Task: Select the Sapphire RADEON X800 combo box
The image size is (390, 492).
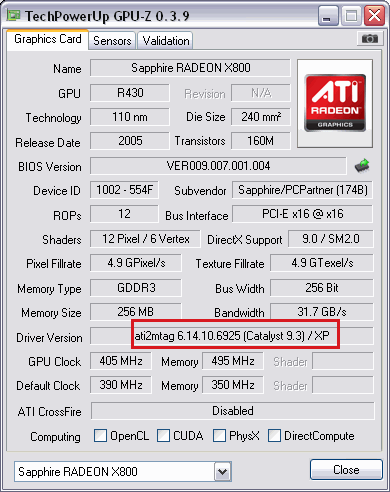Action: pyautogui.click(x=123, y=471)
